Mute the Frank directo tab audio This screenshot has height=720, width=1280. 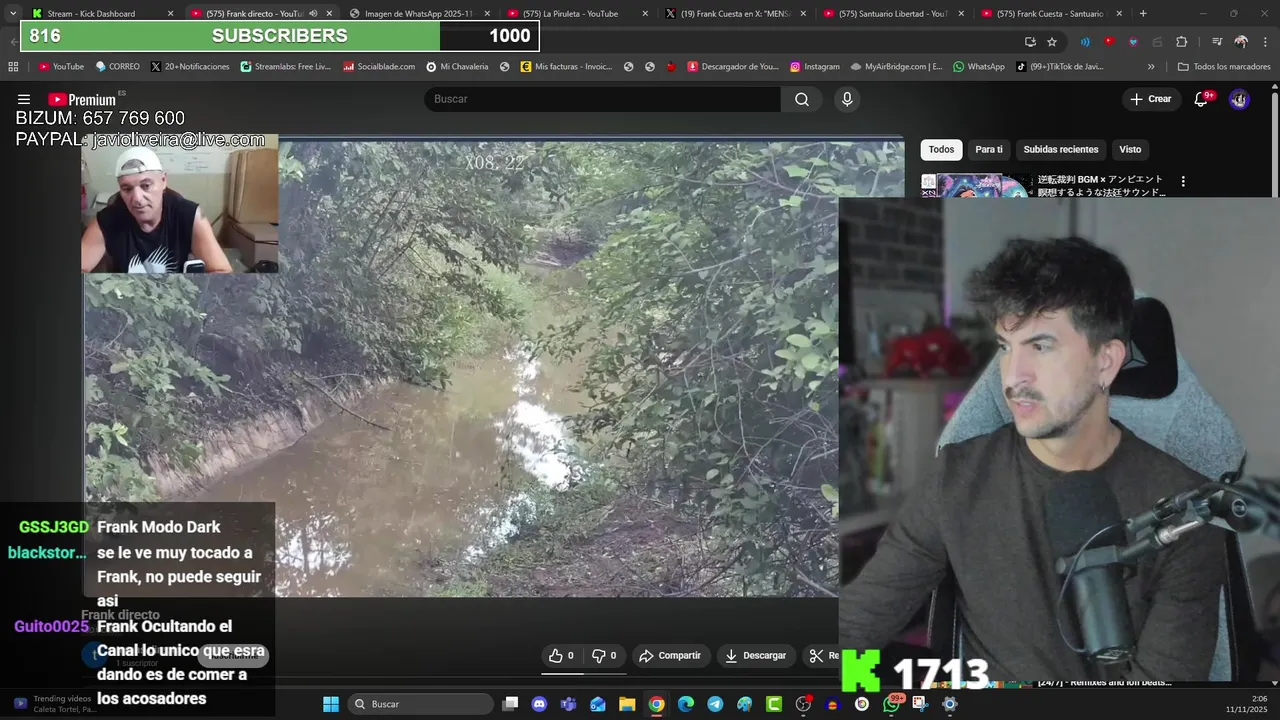(313, 14)
